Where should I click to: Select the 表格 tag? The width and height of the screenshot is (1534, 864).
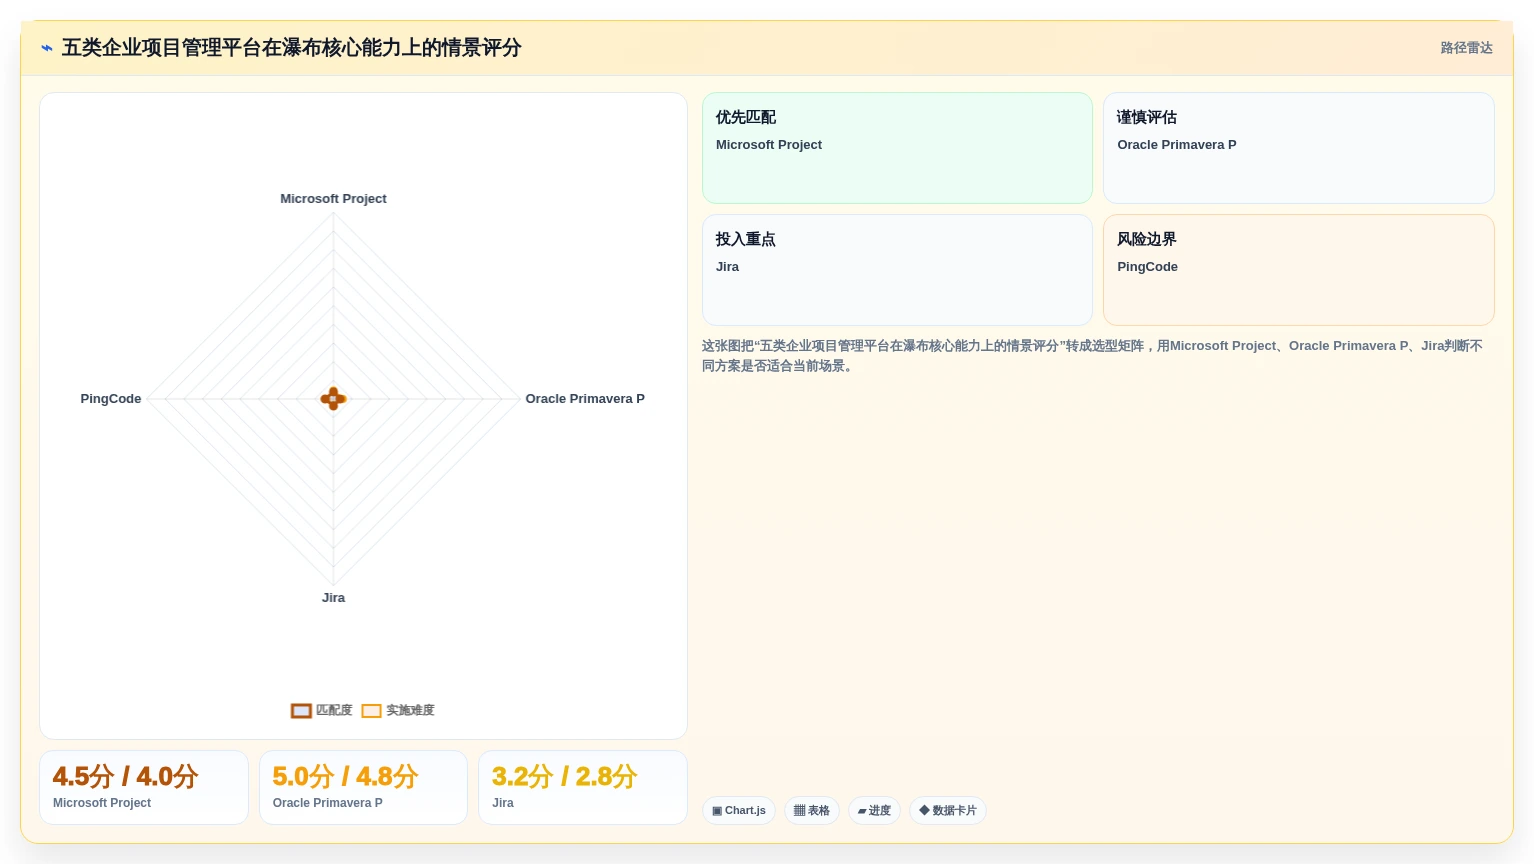(812, 810)
